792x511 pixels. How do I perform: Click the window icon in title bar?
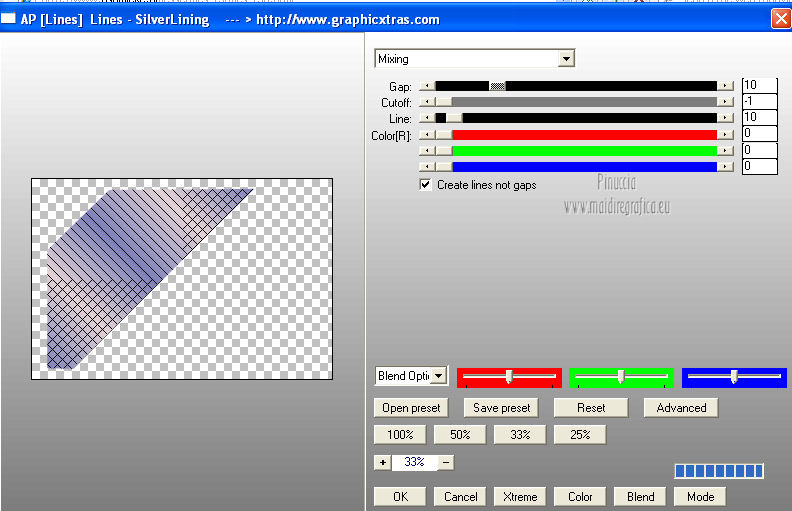pyautogui.click(x=8, y=19)
